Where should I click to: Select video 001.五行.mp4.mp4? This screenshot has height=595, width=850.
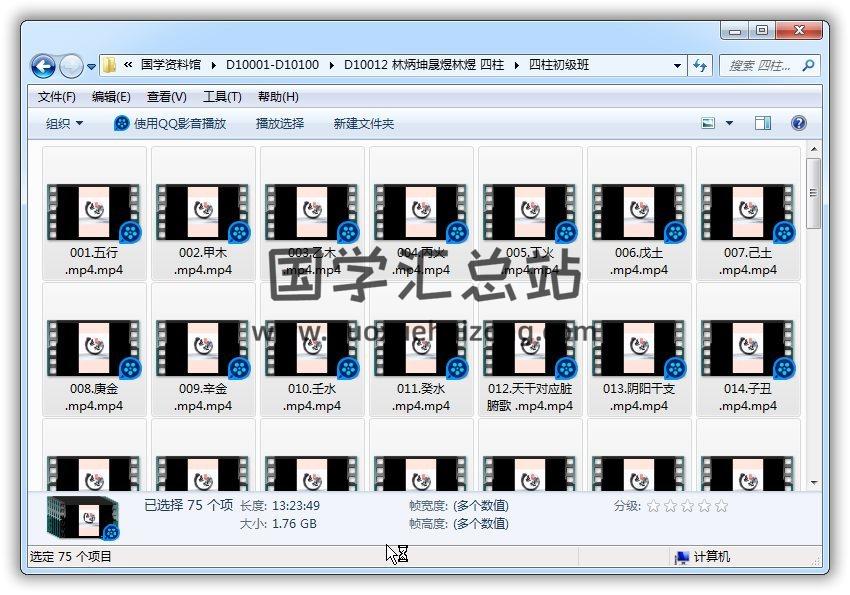94,214
